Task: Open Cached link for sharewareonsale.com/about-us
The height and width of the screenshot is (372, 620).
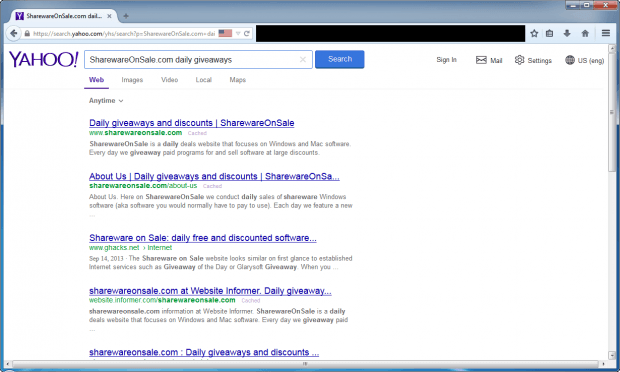Action: point(212,186)
